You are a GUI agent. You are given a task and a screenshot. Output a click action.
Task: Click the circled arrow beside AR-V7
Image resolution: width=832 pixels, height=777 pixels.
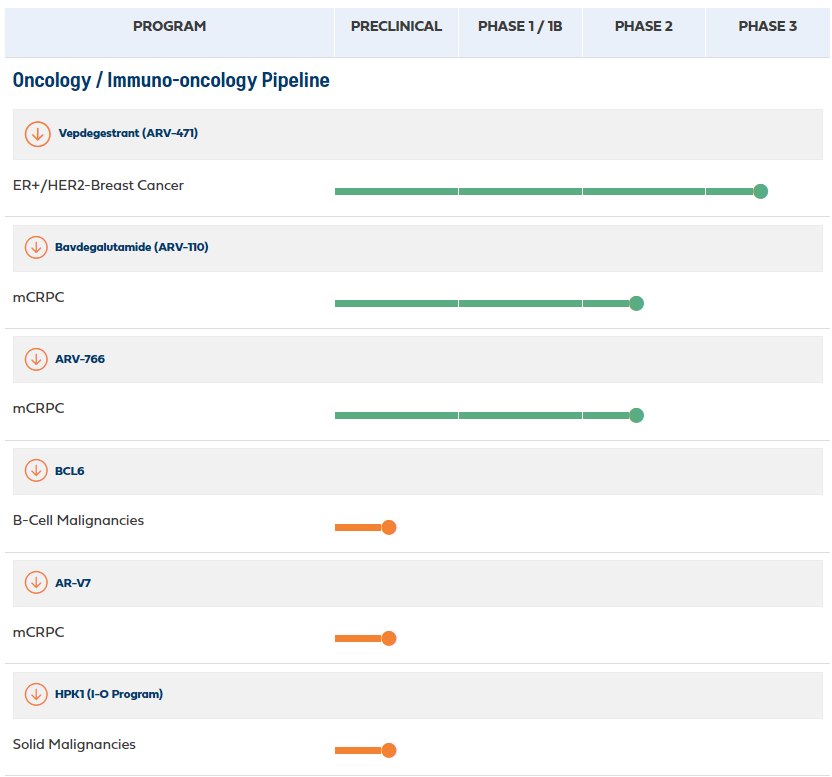point(36,582)
